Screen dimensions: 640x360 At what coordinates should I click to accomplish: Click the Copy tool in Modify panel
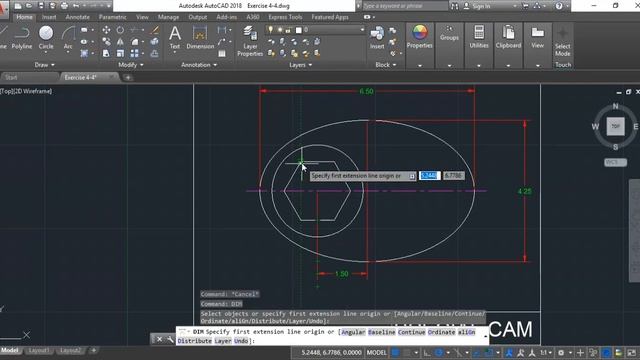(106, 42)
